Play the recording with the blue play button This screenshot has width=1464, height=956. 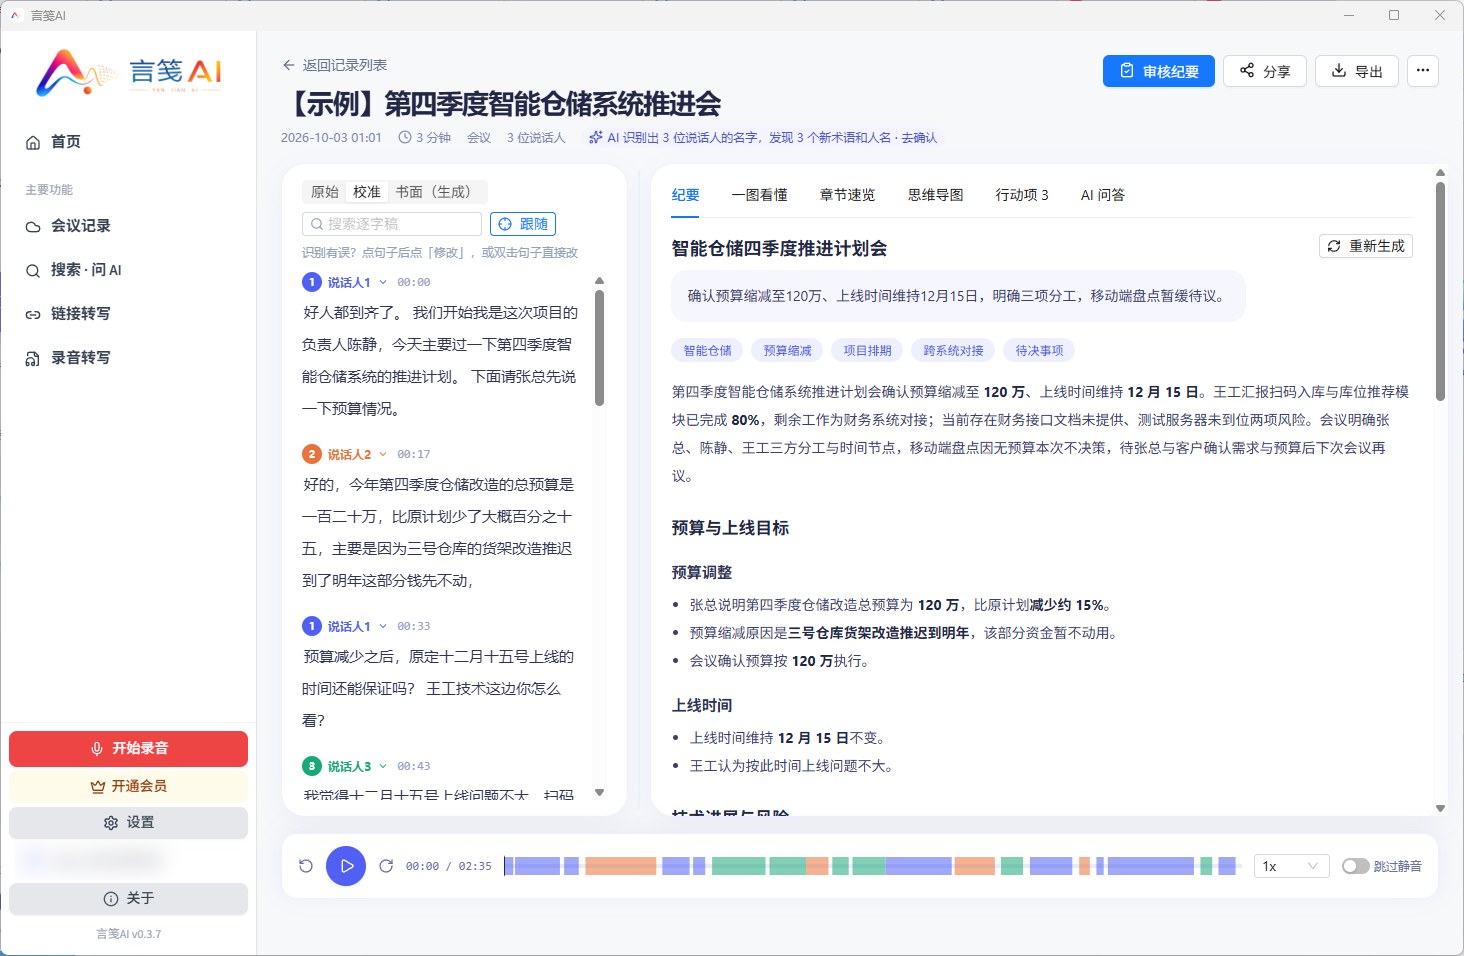(346, 866)
